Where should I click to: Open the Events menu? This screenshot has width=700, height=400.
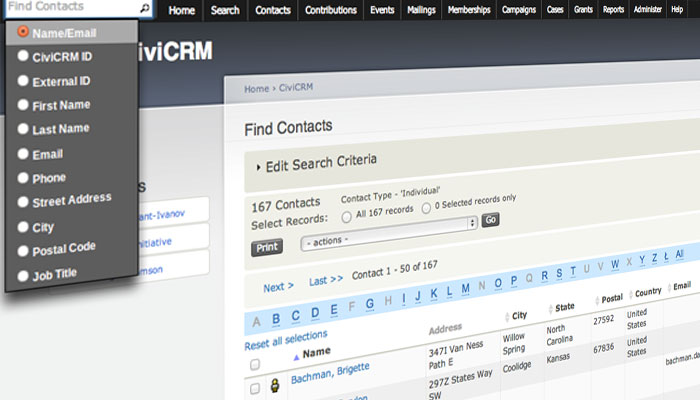(x=382, y=10)
